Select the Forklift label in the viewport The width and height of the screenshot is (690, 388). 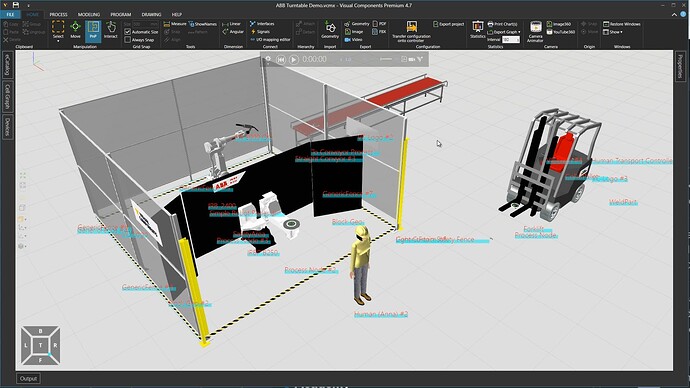[534, 229]
